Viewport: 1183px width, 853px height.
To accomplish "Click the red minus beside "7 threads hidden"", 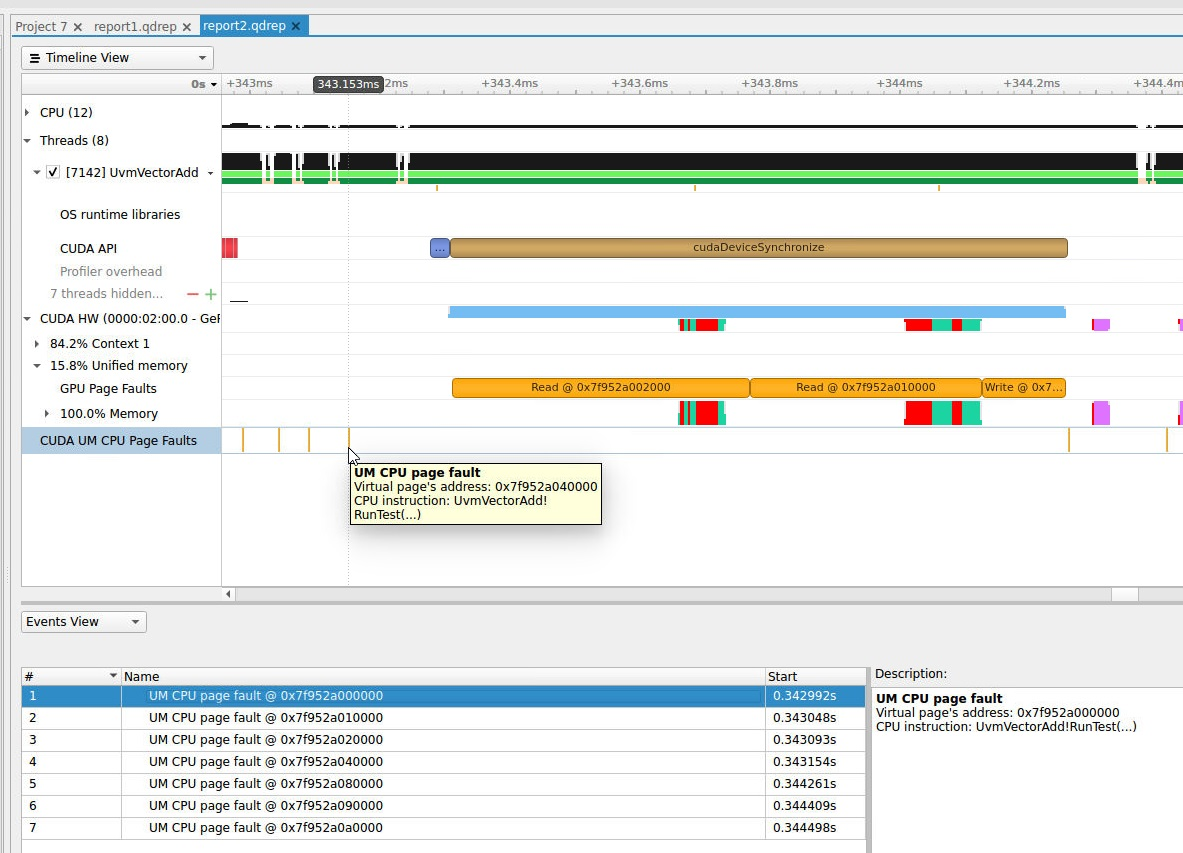I will click(x=190, y=294).
